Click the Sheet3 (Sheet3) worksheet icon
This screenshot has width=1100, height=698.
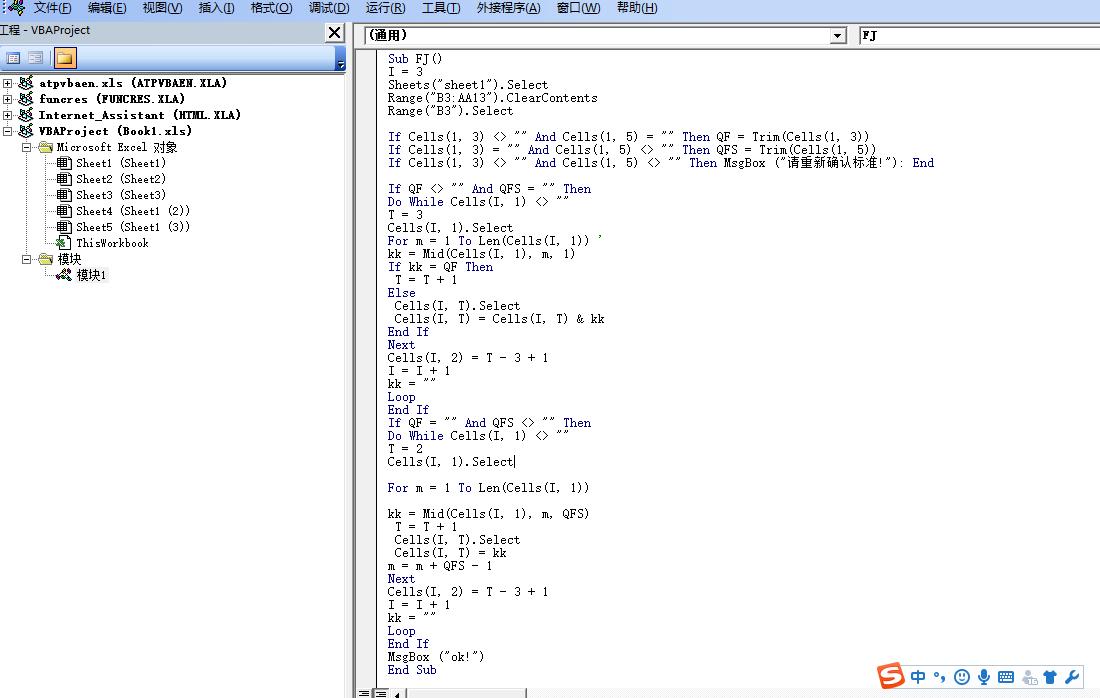(65, 195)
